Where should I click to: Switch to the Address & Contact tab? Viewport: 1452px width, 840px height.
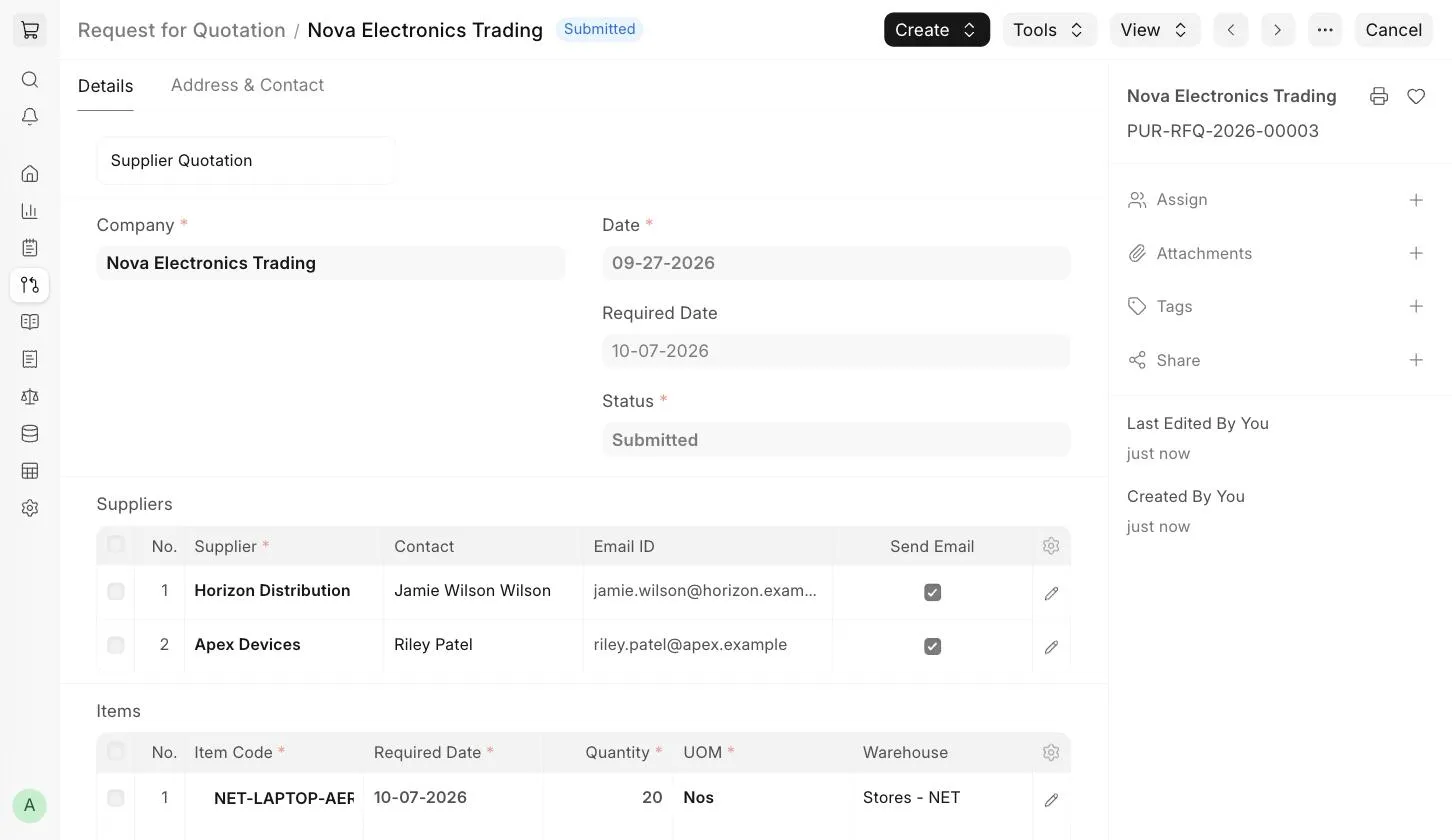point(247,85)
